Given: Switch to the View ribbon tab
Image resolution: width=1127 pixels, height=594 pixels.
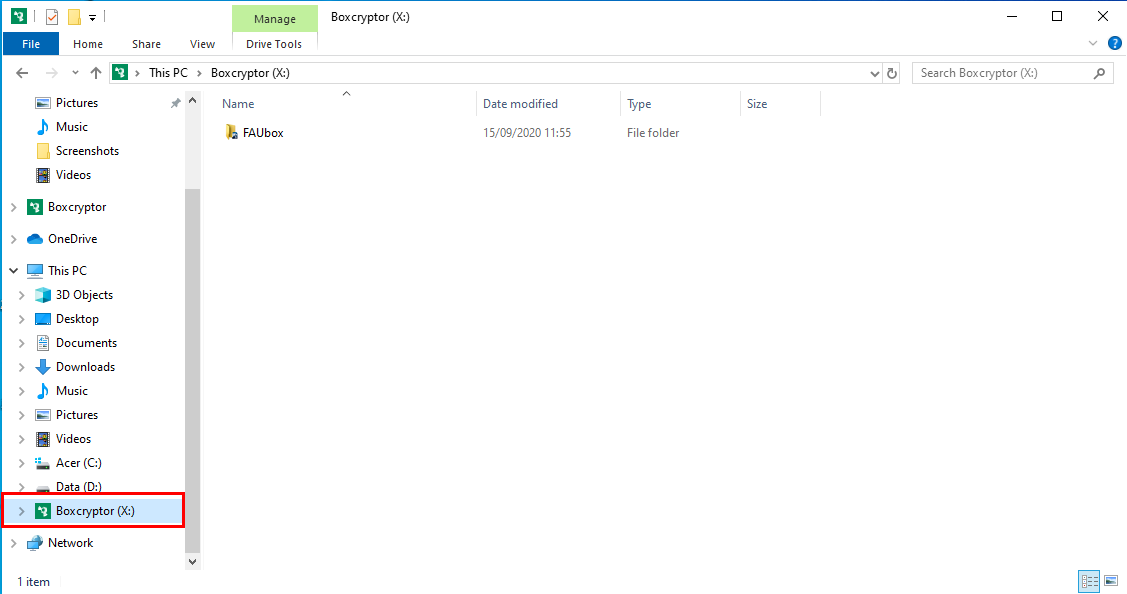Looking at the screenshot, I should (202, 44).
